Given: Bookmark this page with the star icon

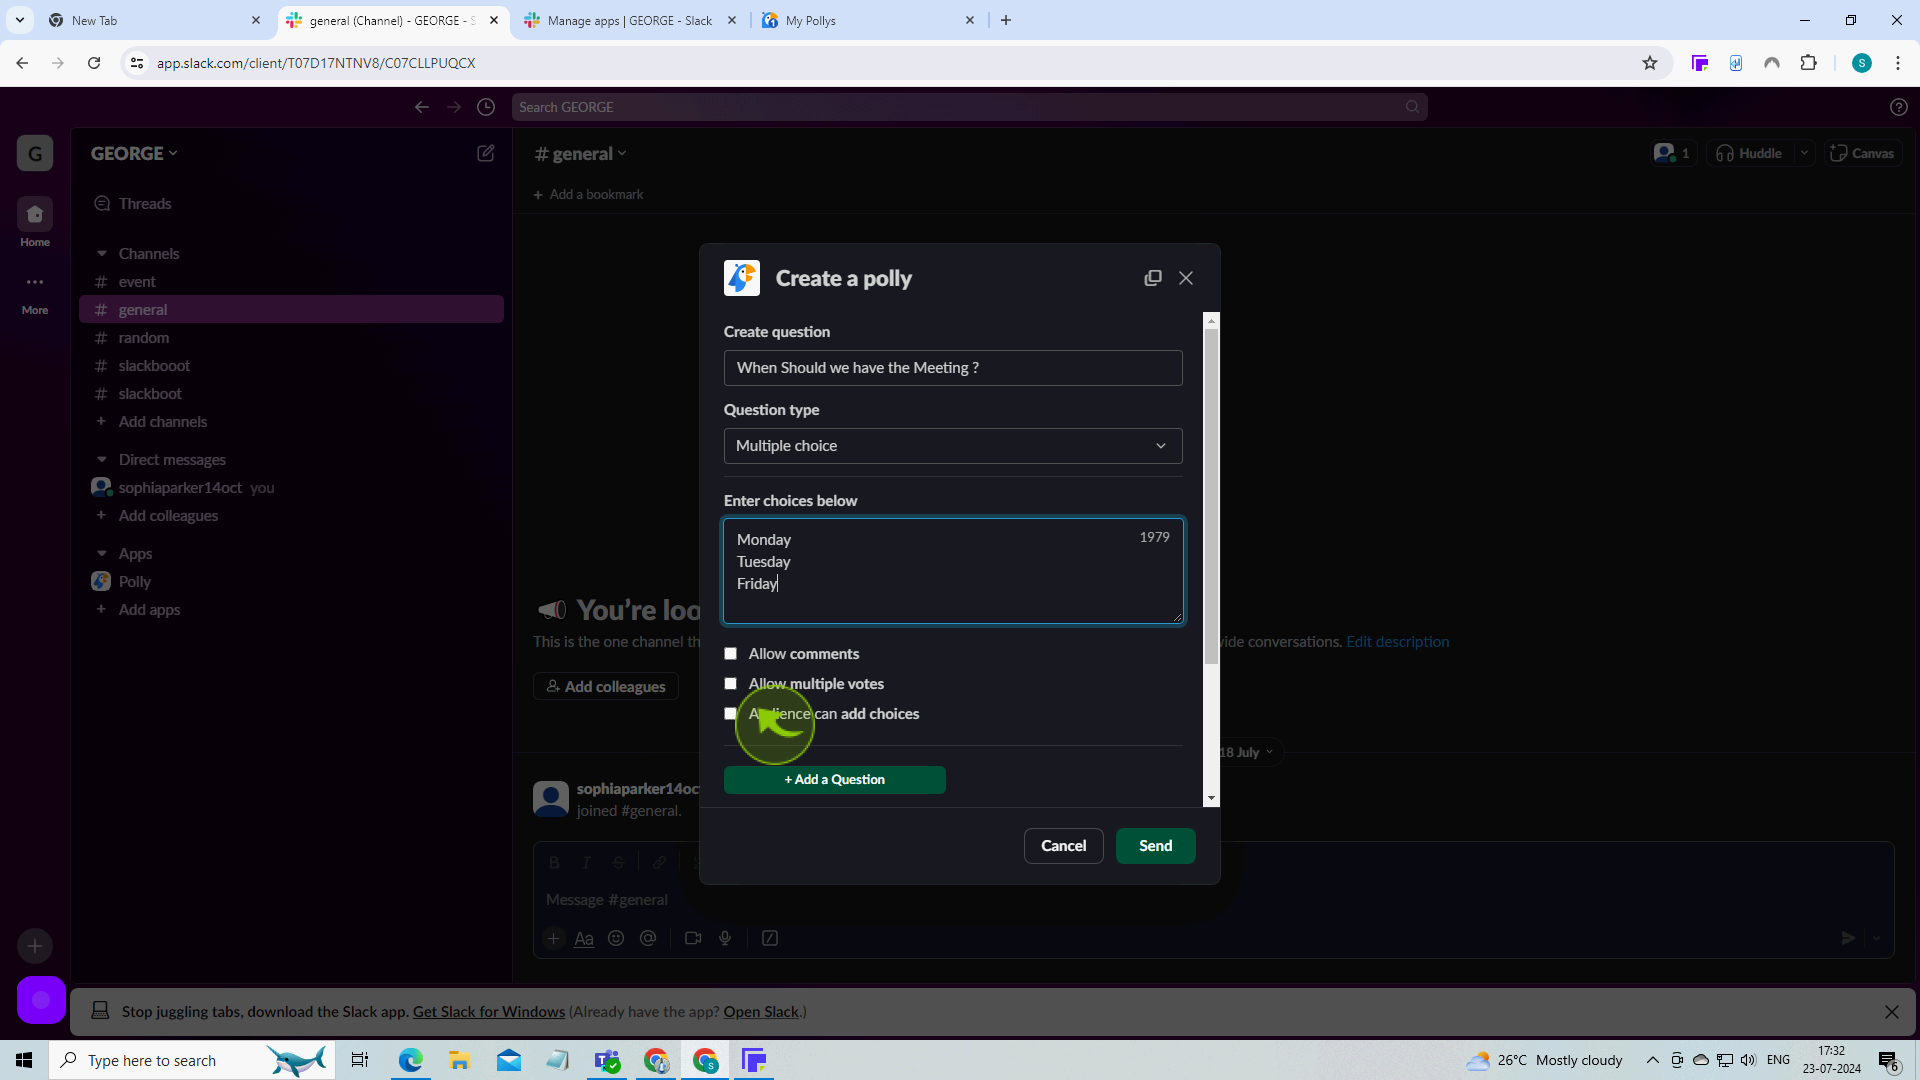Looking at the screenshot, I should (1650, 63).
